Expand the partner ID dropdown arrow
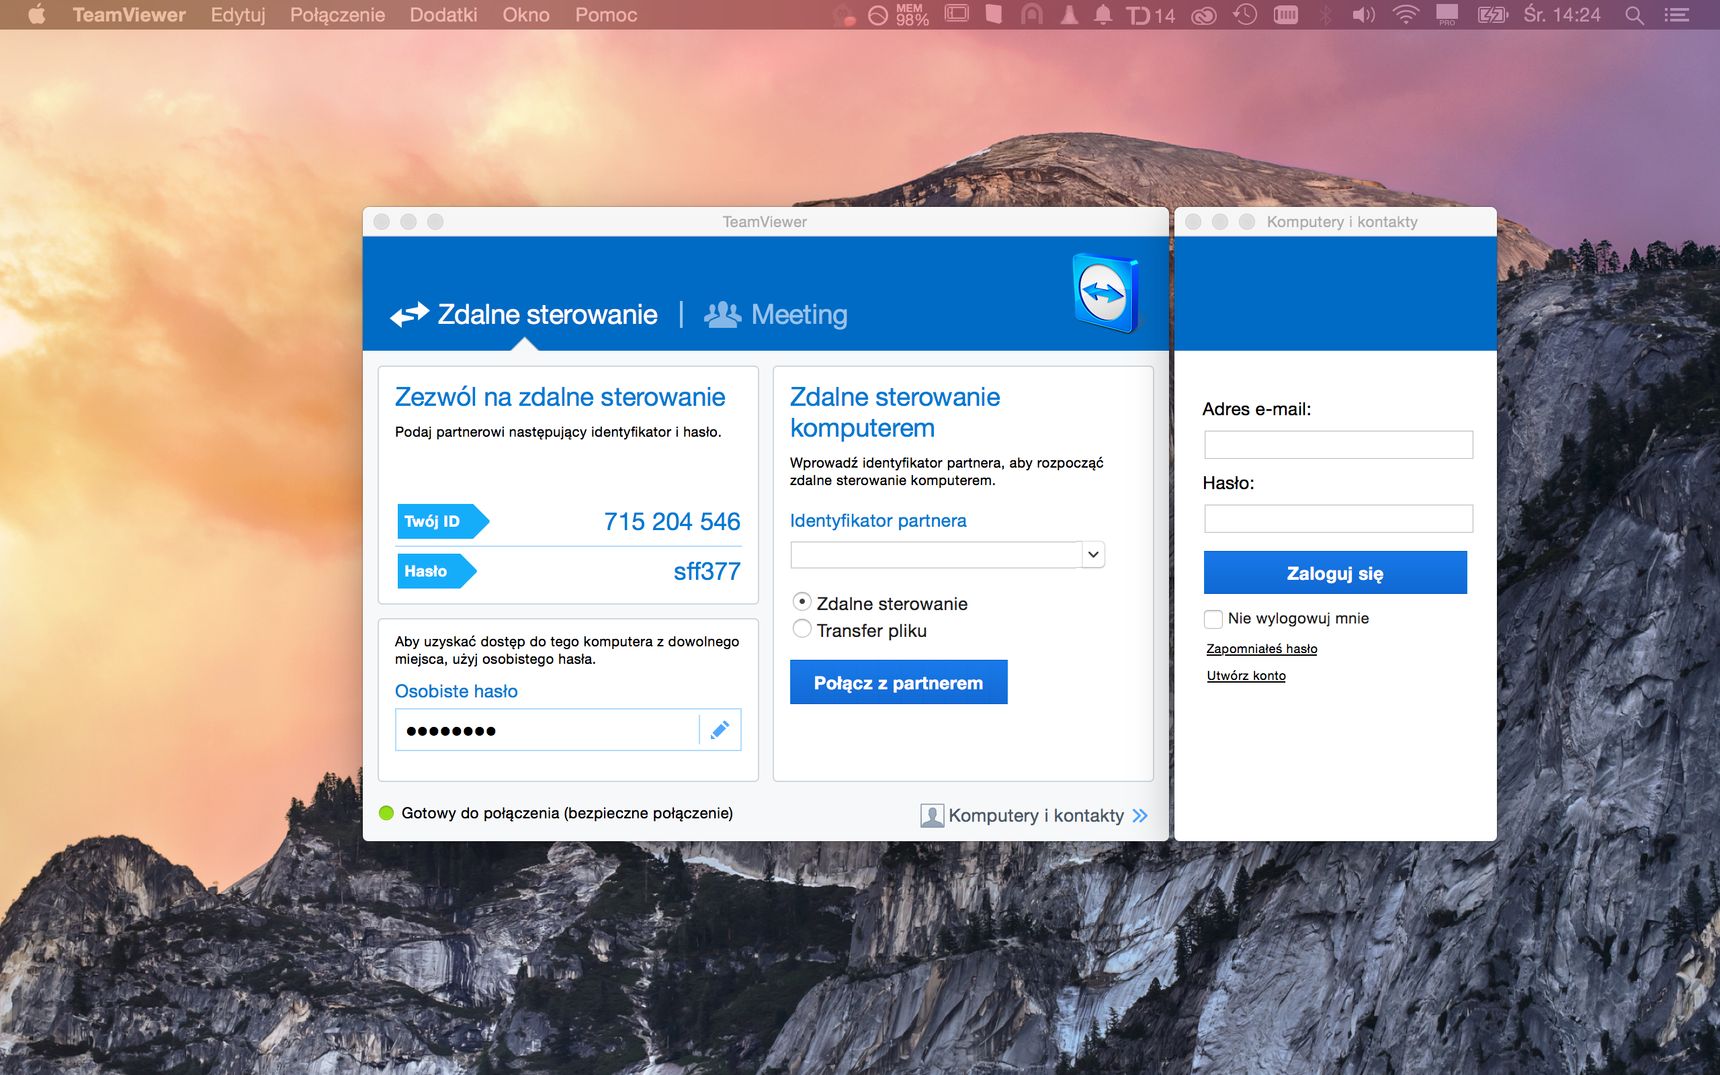This screenshot has height=1075, width=1720. pos(1093,555)
